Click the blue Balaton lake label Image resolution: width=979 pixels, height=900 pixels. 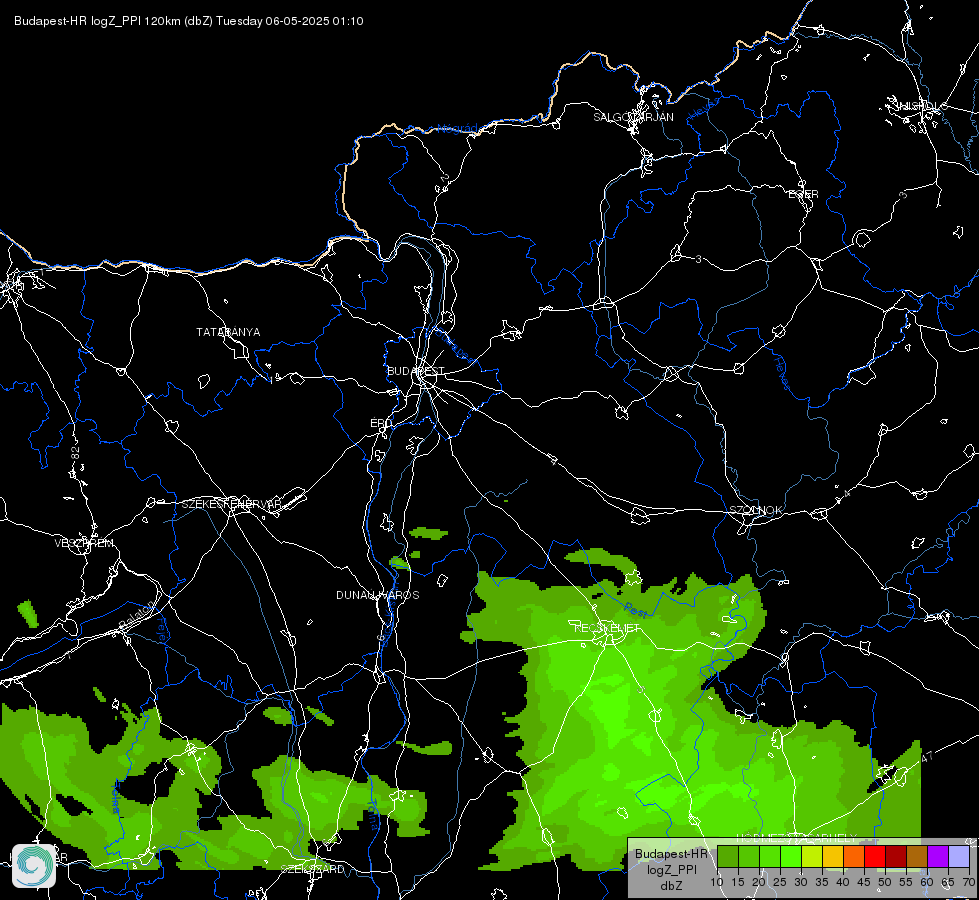(x=135, y=615)
